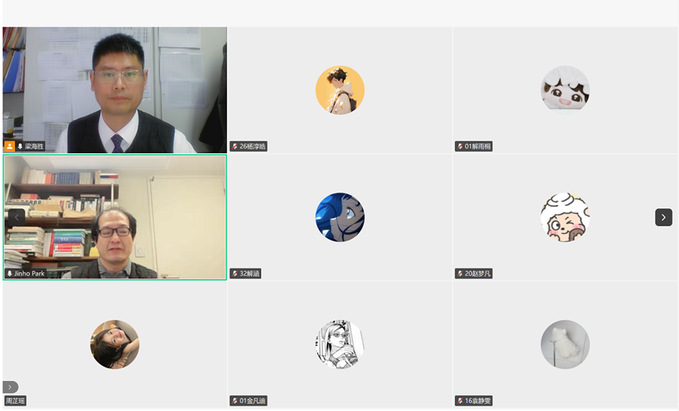Click muted mic icon of 01金凡迪
The width and height of the screenshot is (679, 411).
click(235, 401)
